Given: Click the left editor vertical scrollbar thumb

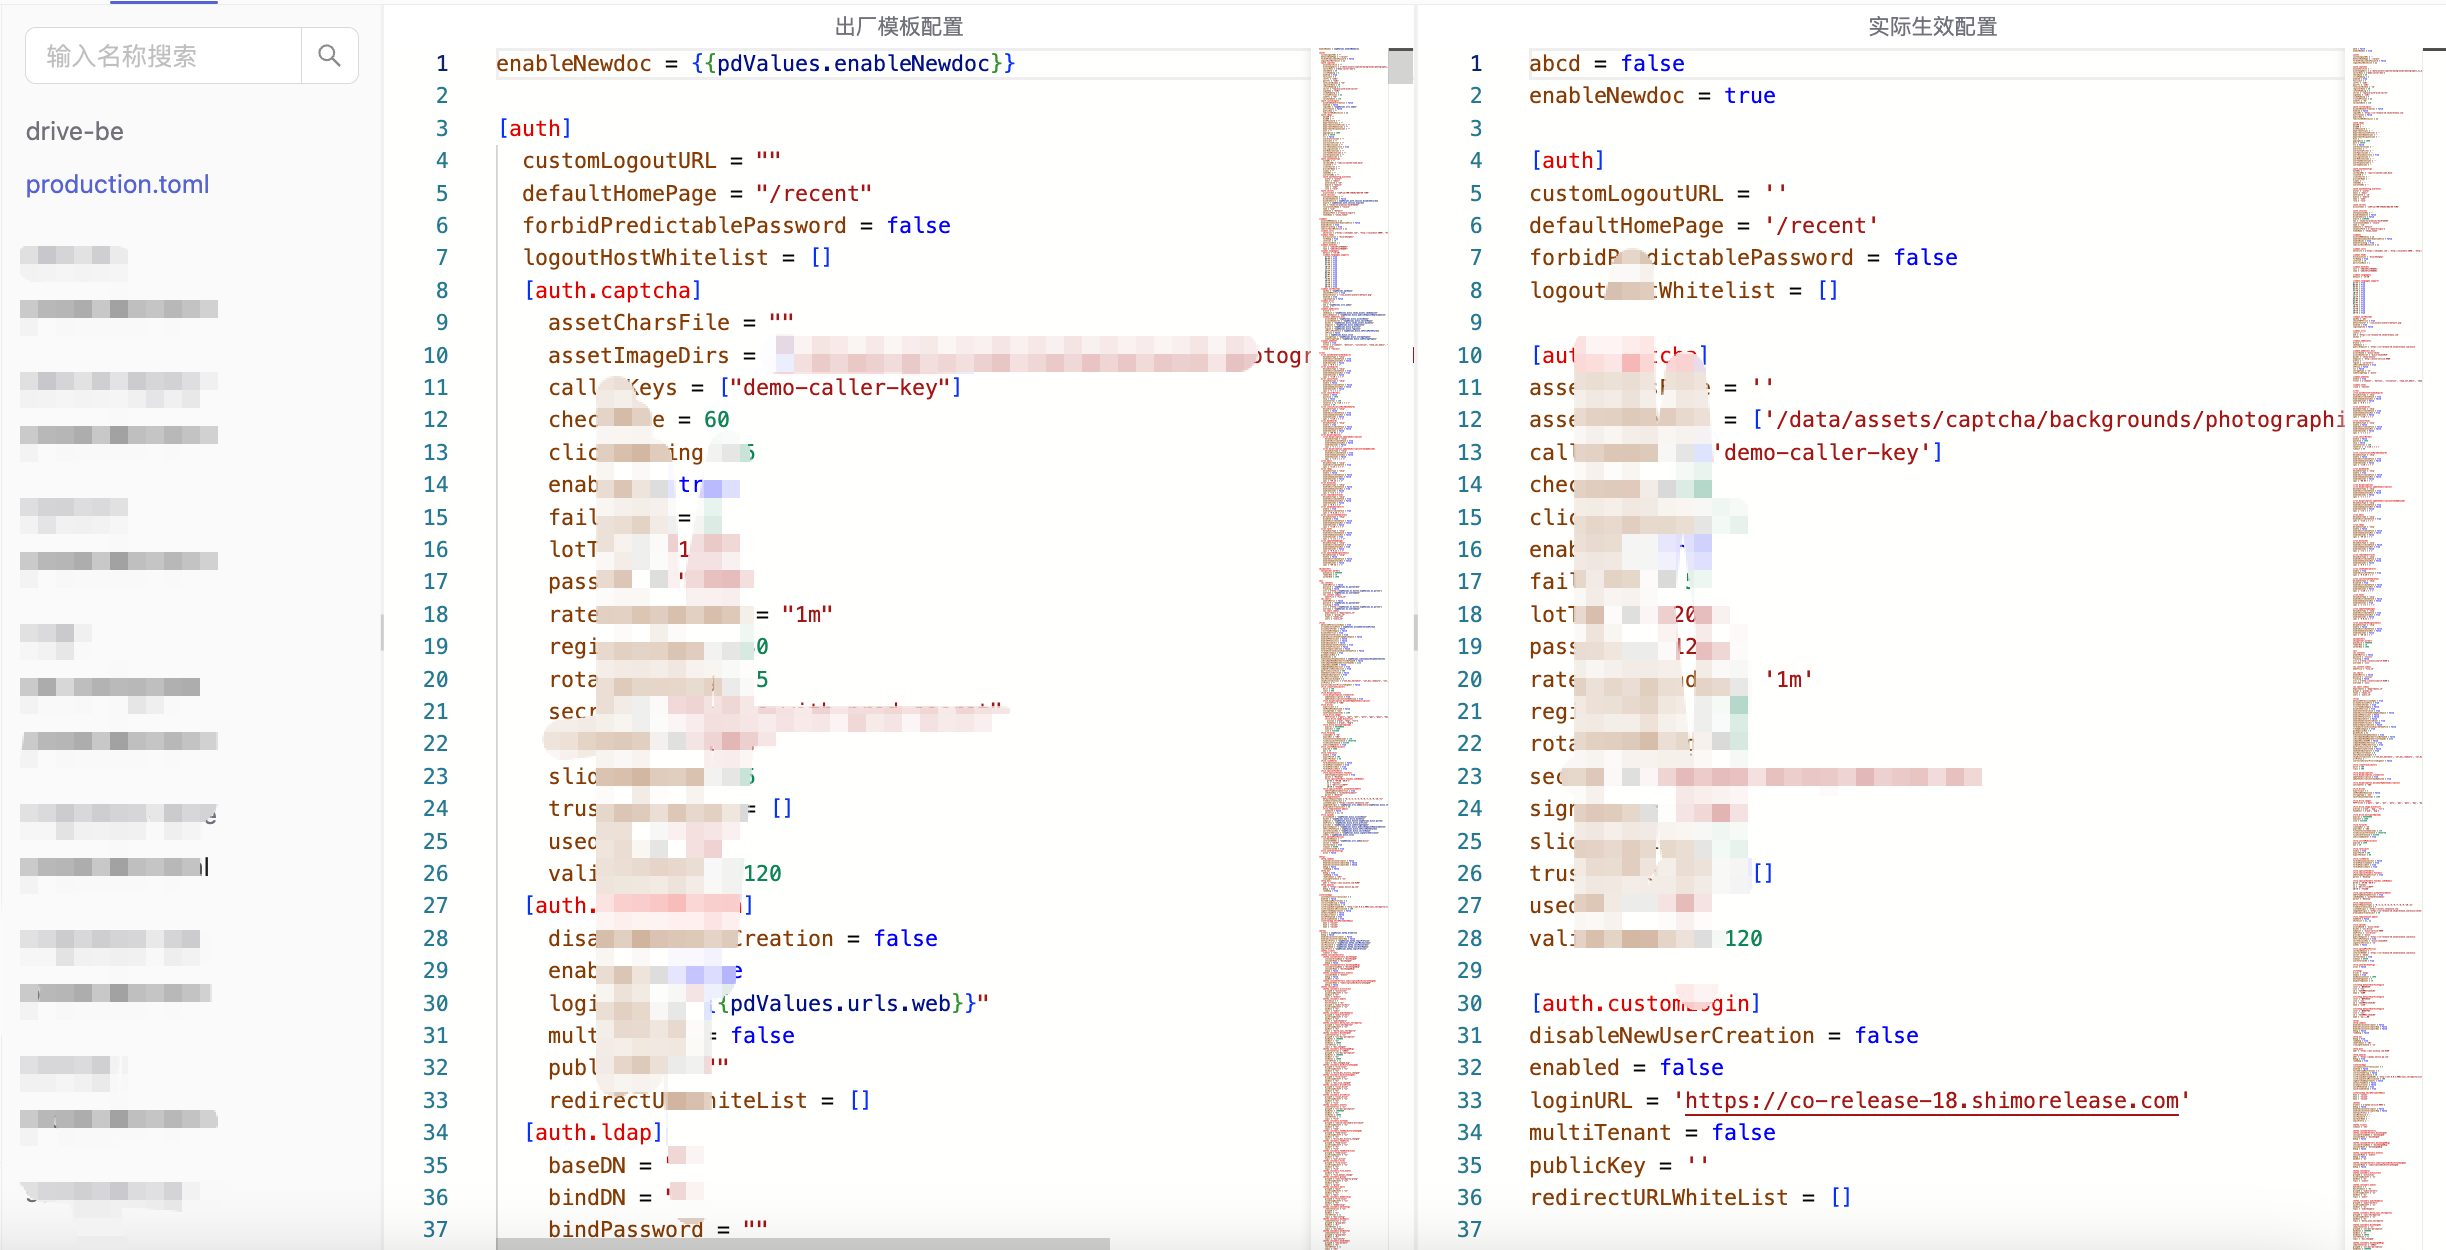Looking at the screenshot, I should coord(1400,66).
